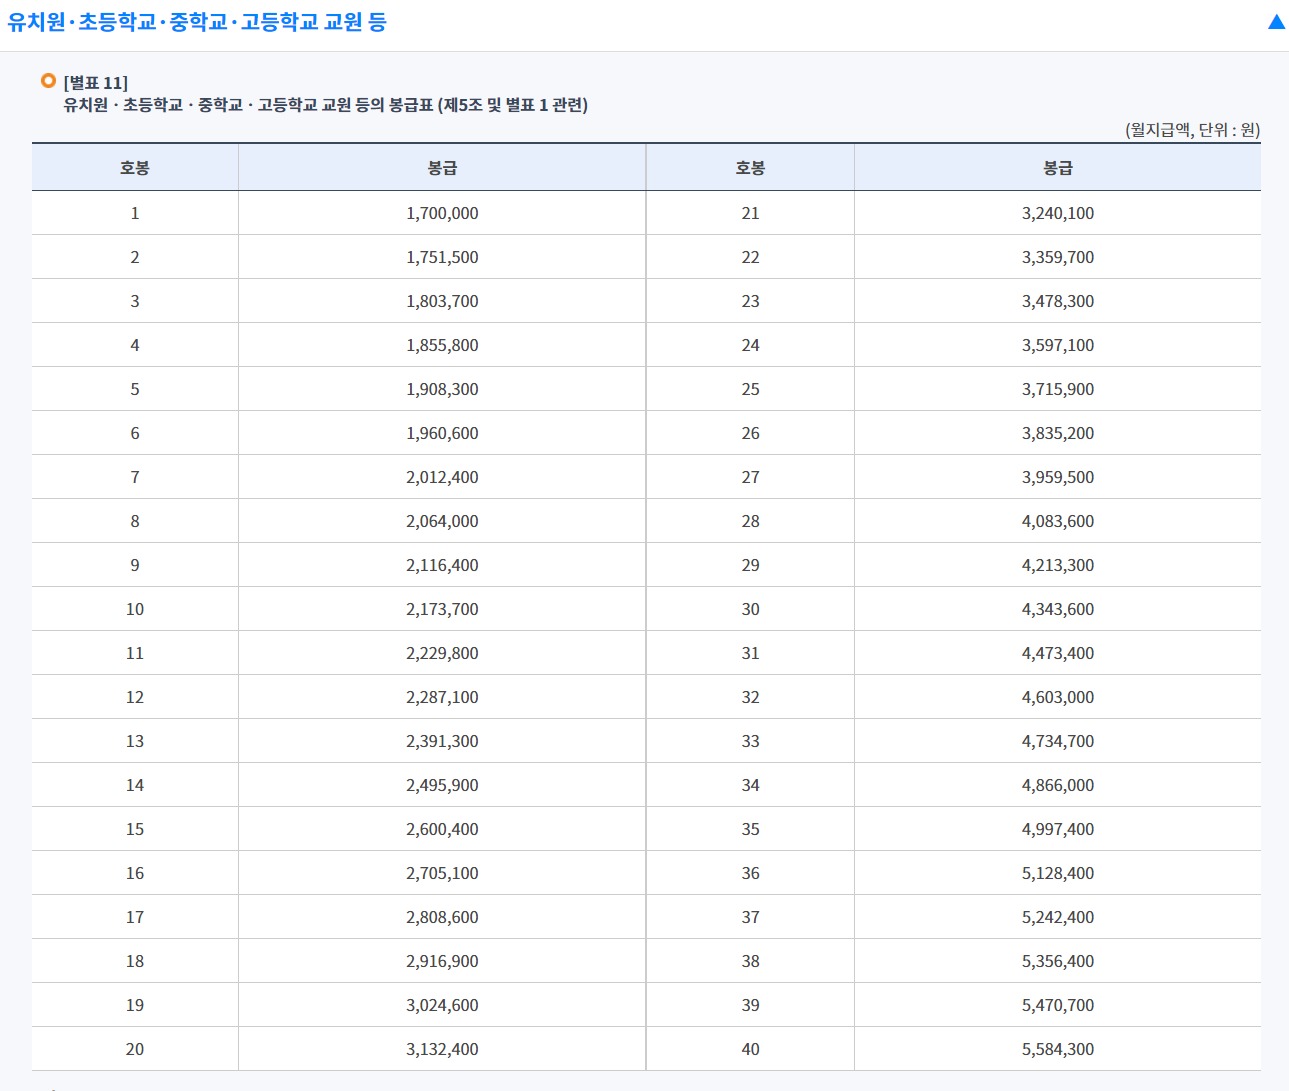
Task: Click 호봉 number 35 cell
Action: pyautogui.click(x=750, y=829)
